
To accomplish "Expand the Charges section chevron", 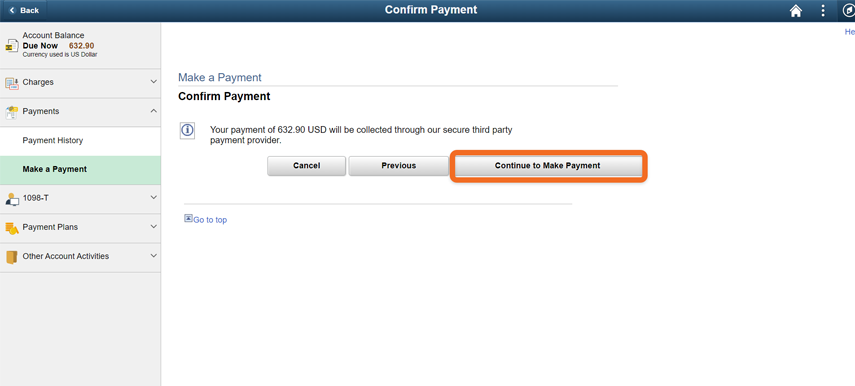I will [153, 82].
